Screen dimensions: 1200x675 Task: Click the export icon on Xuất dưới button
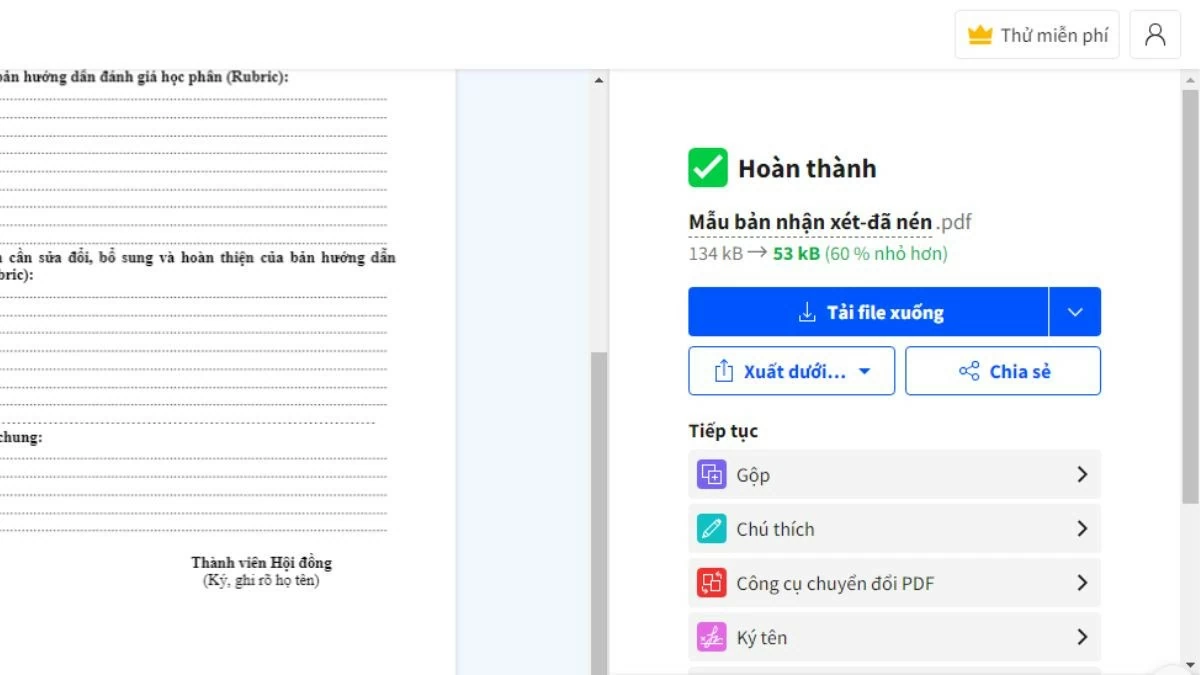pos(723,370)
